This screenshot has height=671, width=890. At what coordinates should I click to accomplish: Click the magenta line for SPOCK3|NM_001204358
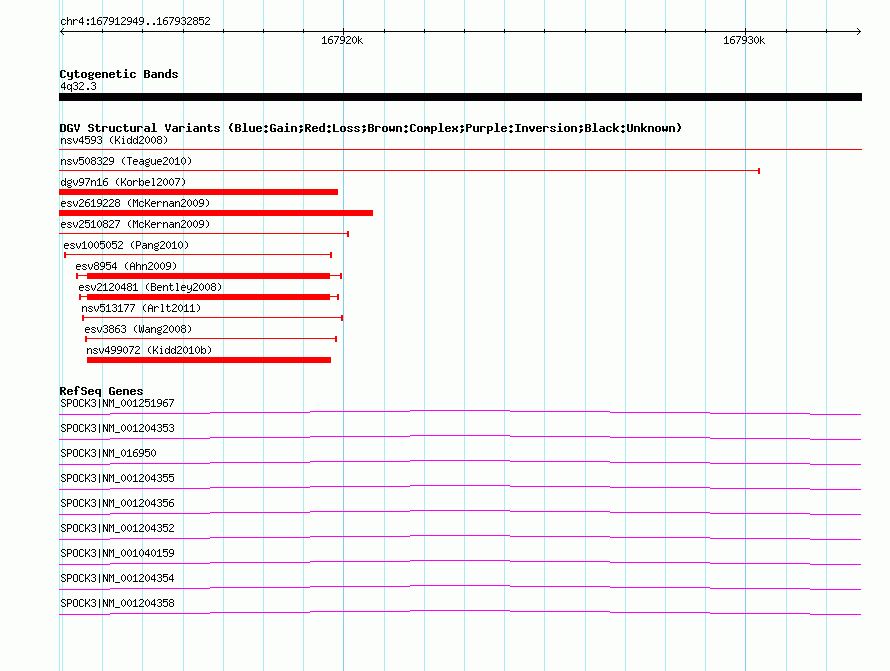click(460, 612)
